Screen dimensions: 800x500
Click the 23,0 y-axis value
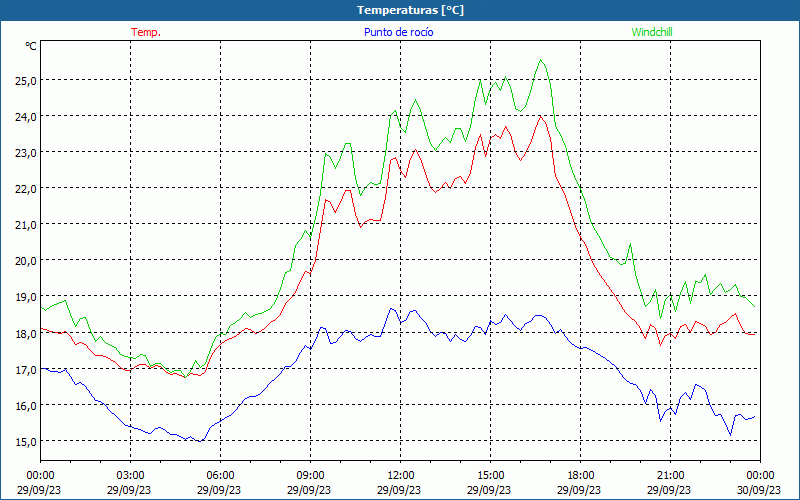(x=26, y=153)
